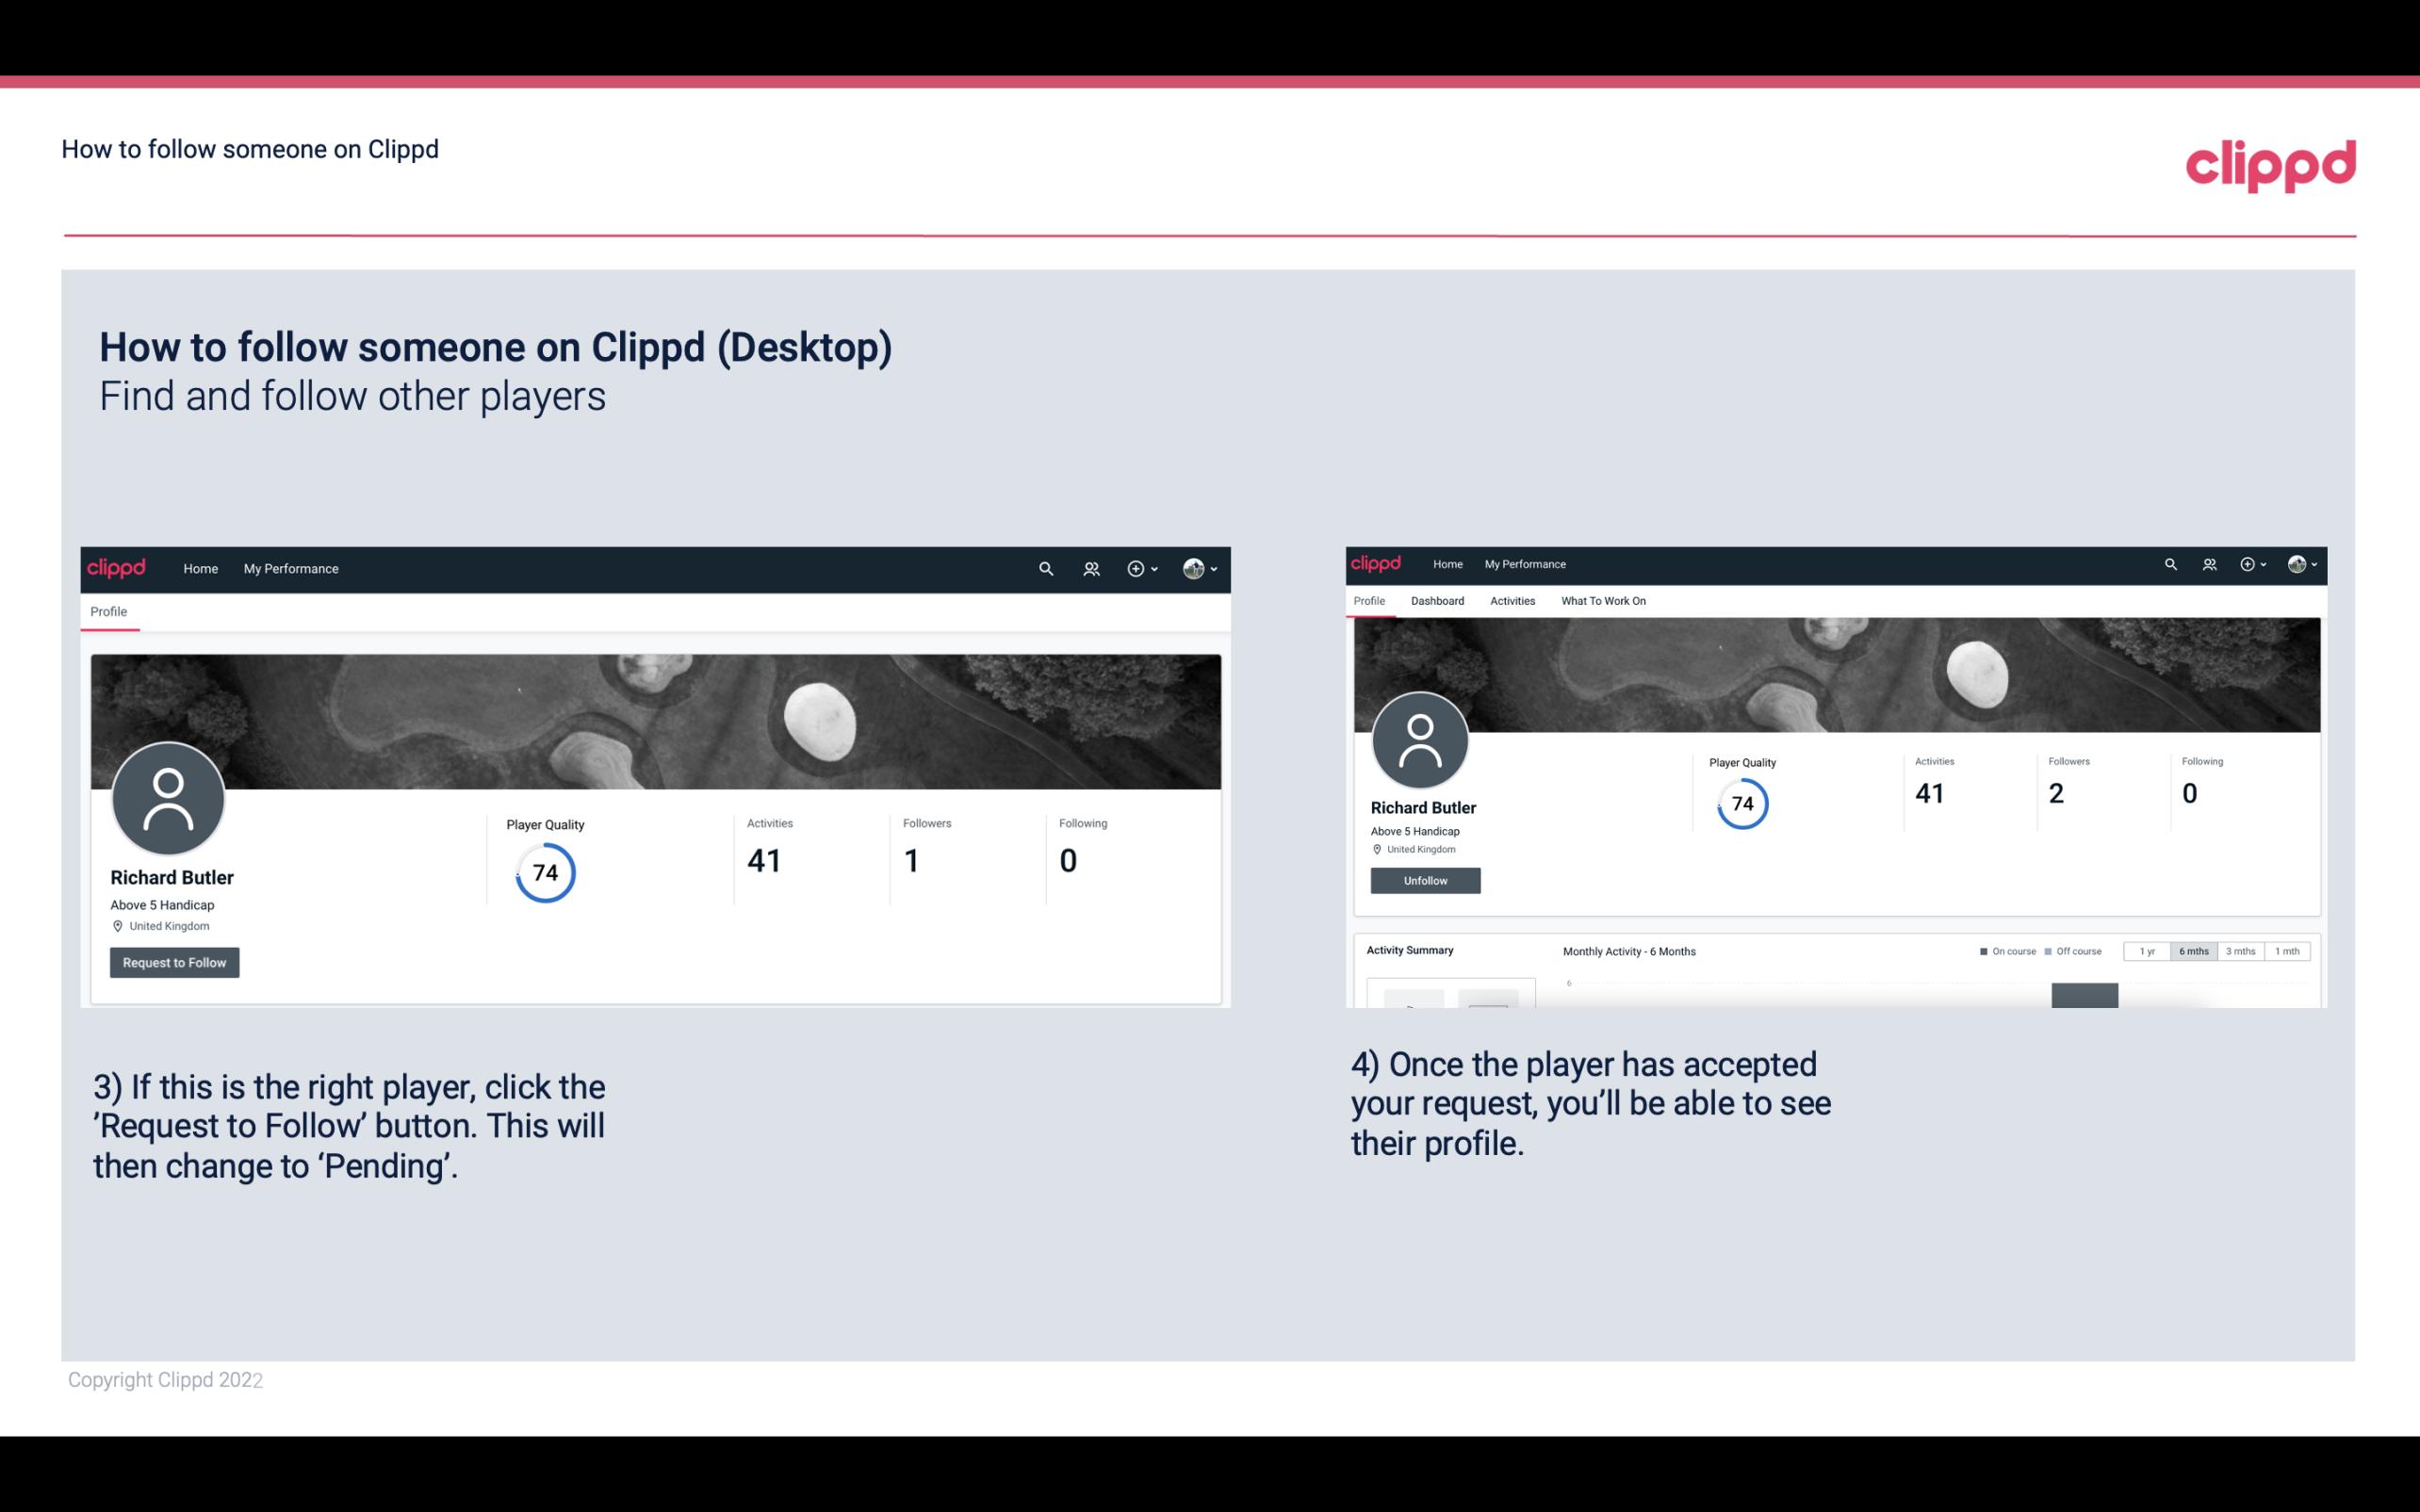
Task: Select the 'What To Work On' tab
Action: pyautogui.click(x=1605, y=601)
